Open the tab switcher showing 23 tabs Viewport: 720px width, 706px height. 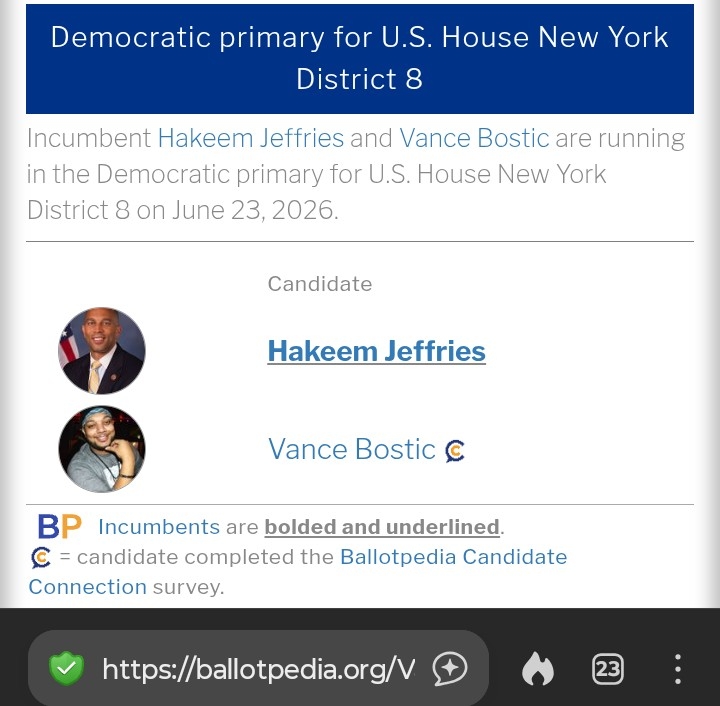[607, 668]
